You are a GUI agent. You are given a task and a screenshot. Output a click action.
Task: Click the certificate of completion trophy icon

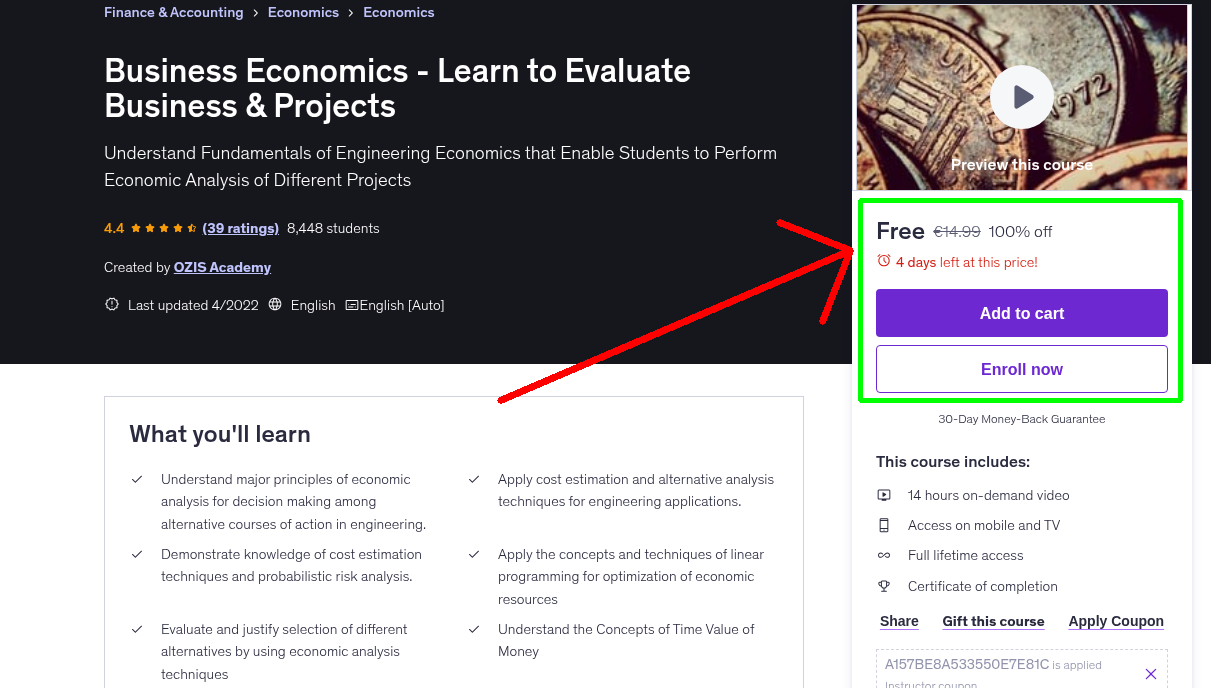(885, 586)
